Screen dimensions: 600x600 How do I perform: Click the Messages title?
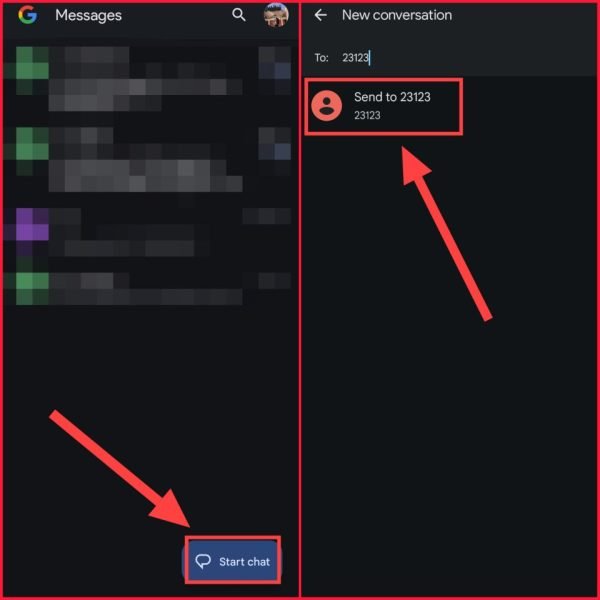[88, 15]
